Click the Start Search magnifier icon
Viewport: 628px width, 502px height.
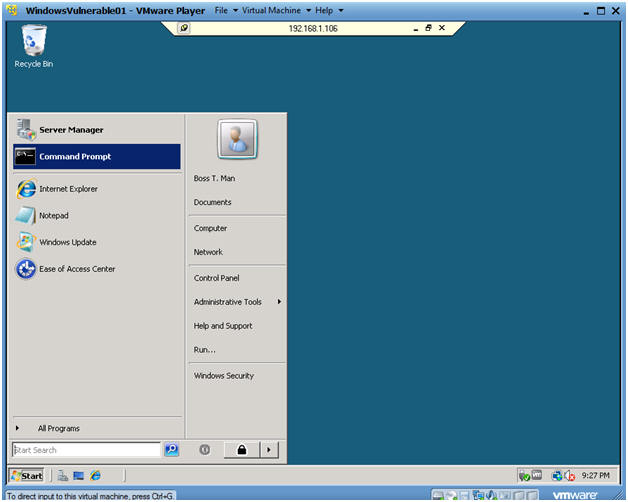172,450
